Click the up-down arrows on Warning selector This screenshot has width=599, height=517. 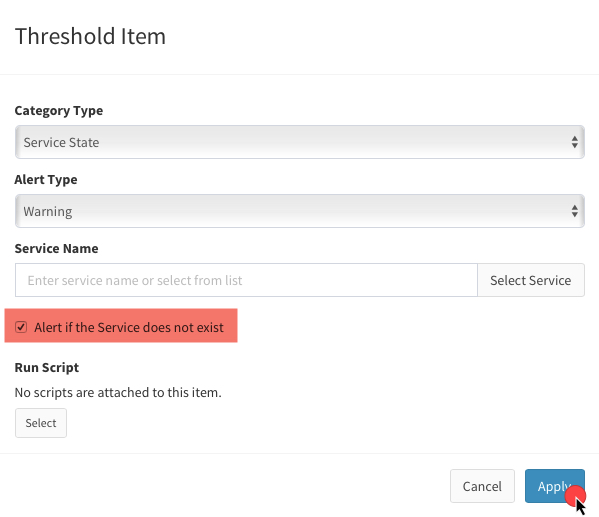tap(574, 211)
